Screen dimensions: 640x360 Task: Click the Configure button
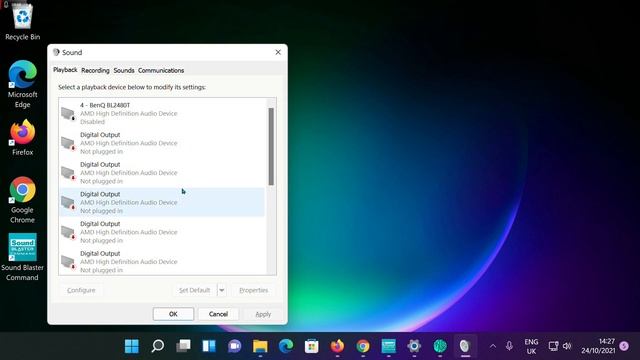pos(81,290)
